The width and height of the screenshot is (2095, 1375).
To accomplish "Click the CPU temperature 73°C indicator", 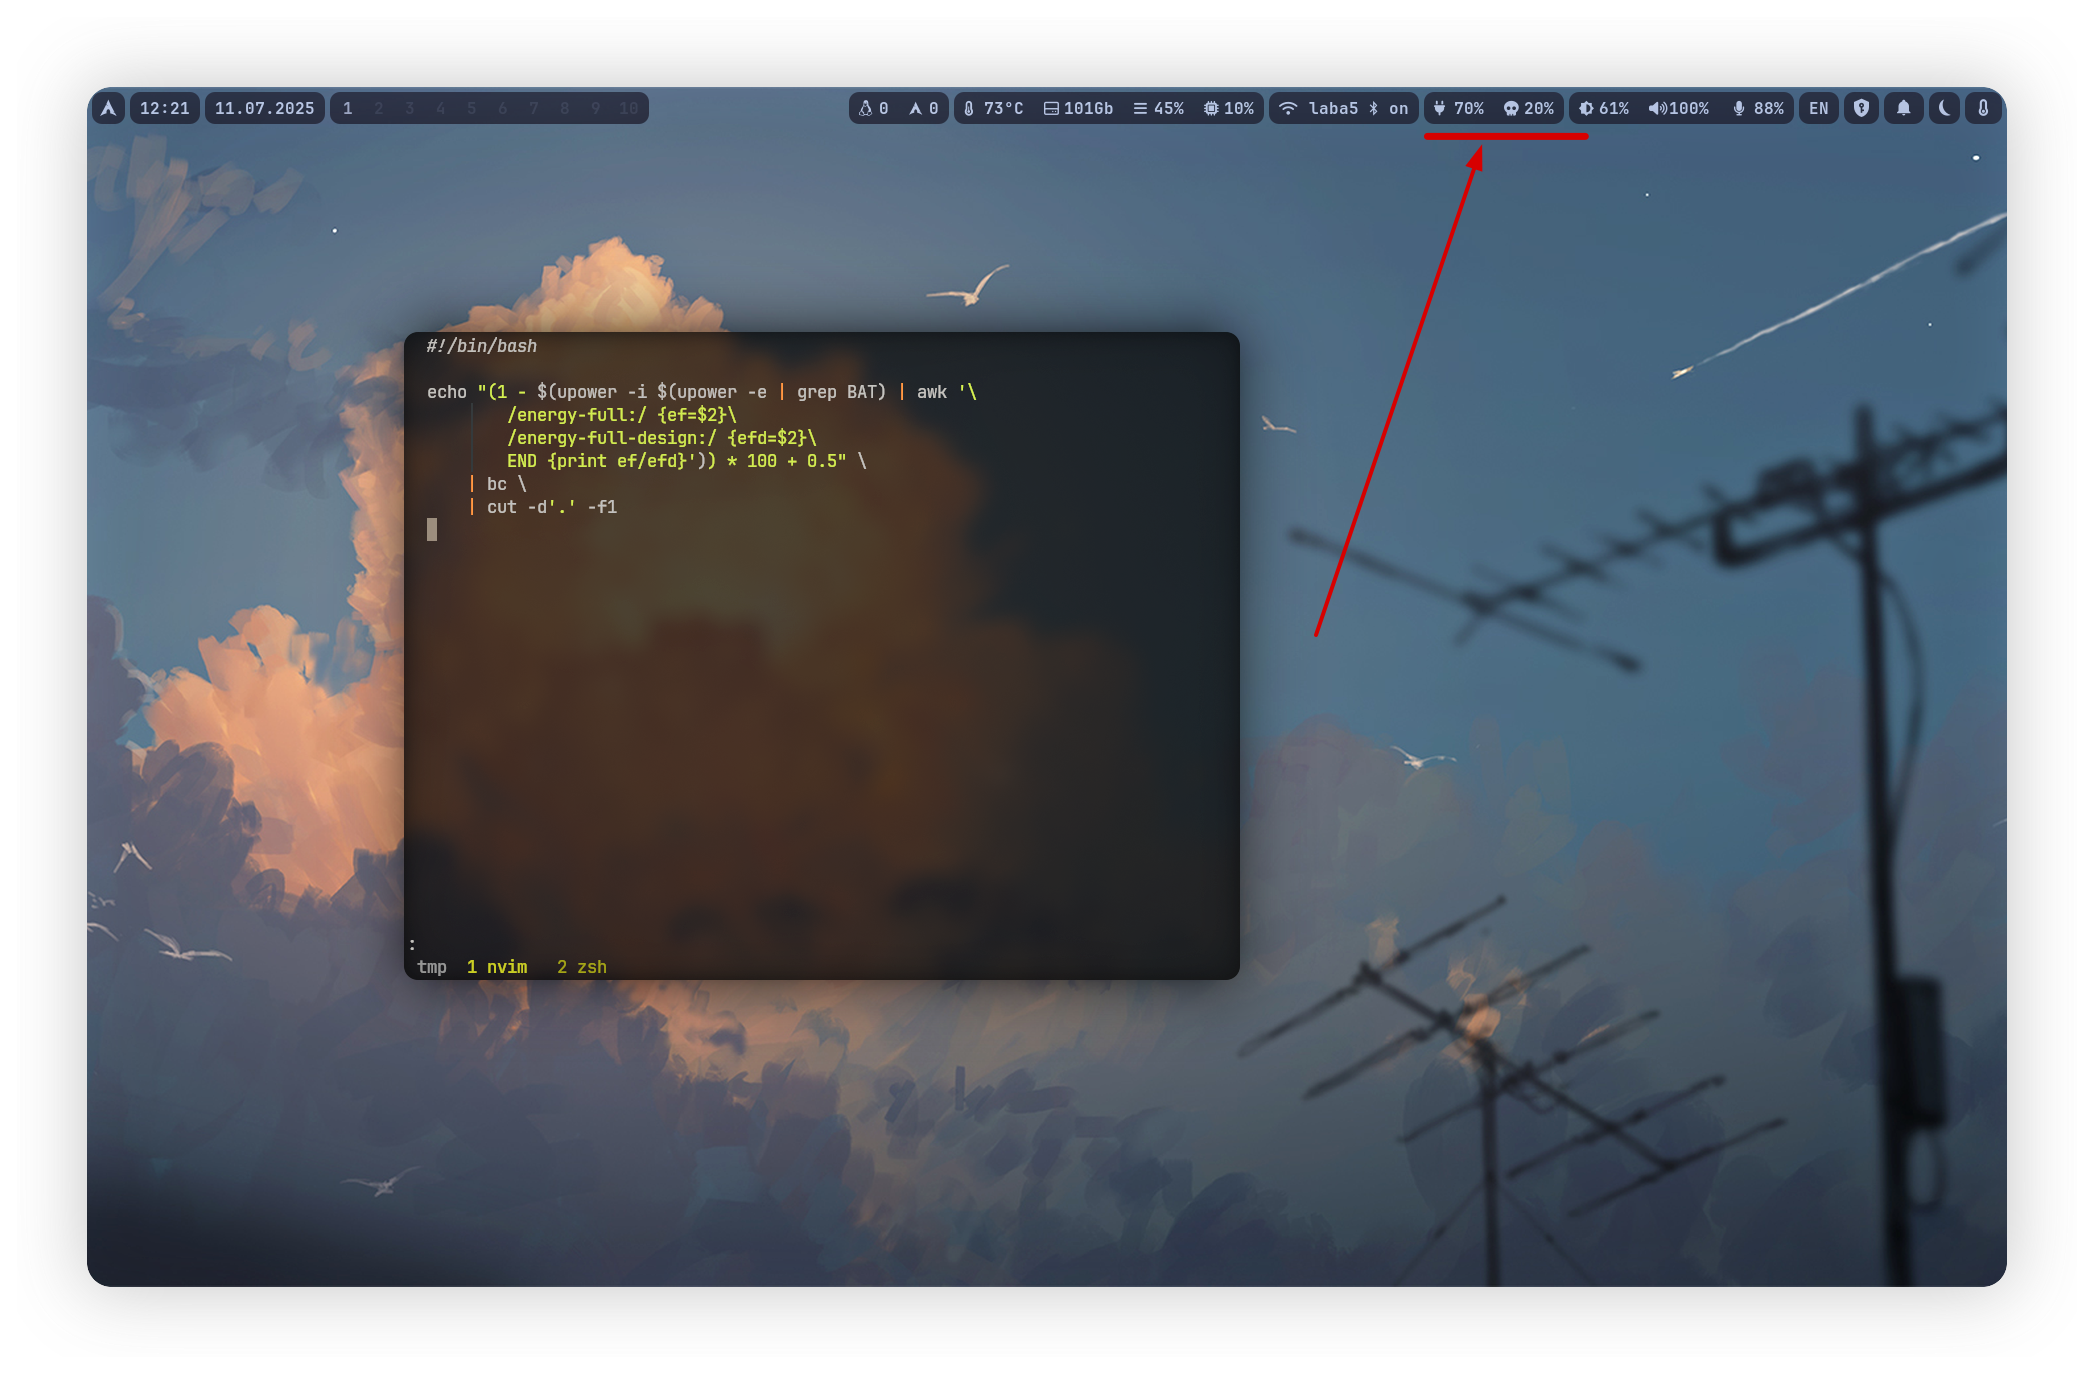I will 993,108.
